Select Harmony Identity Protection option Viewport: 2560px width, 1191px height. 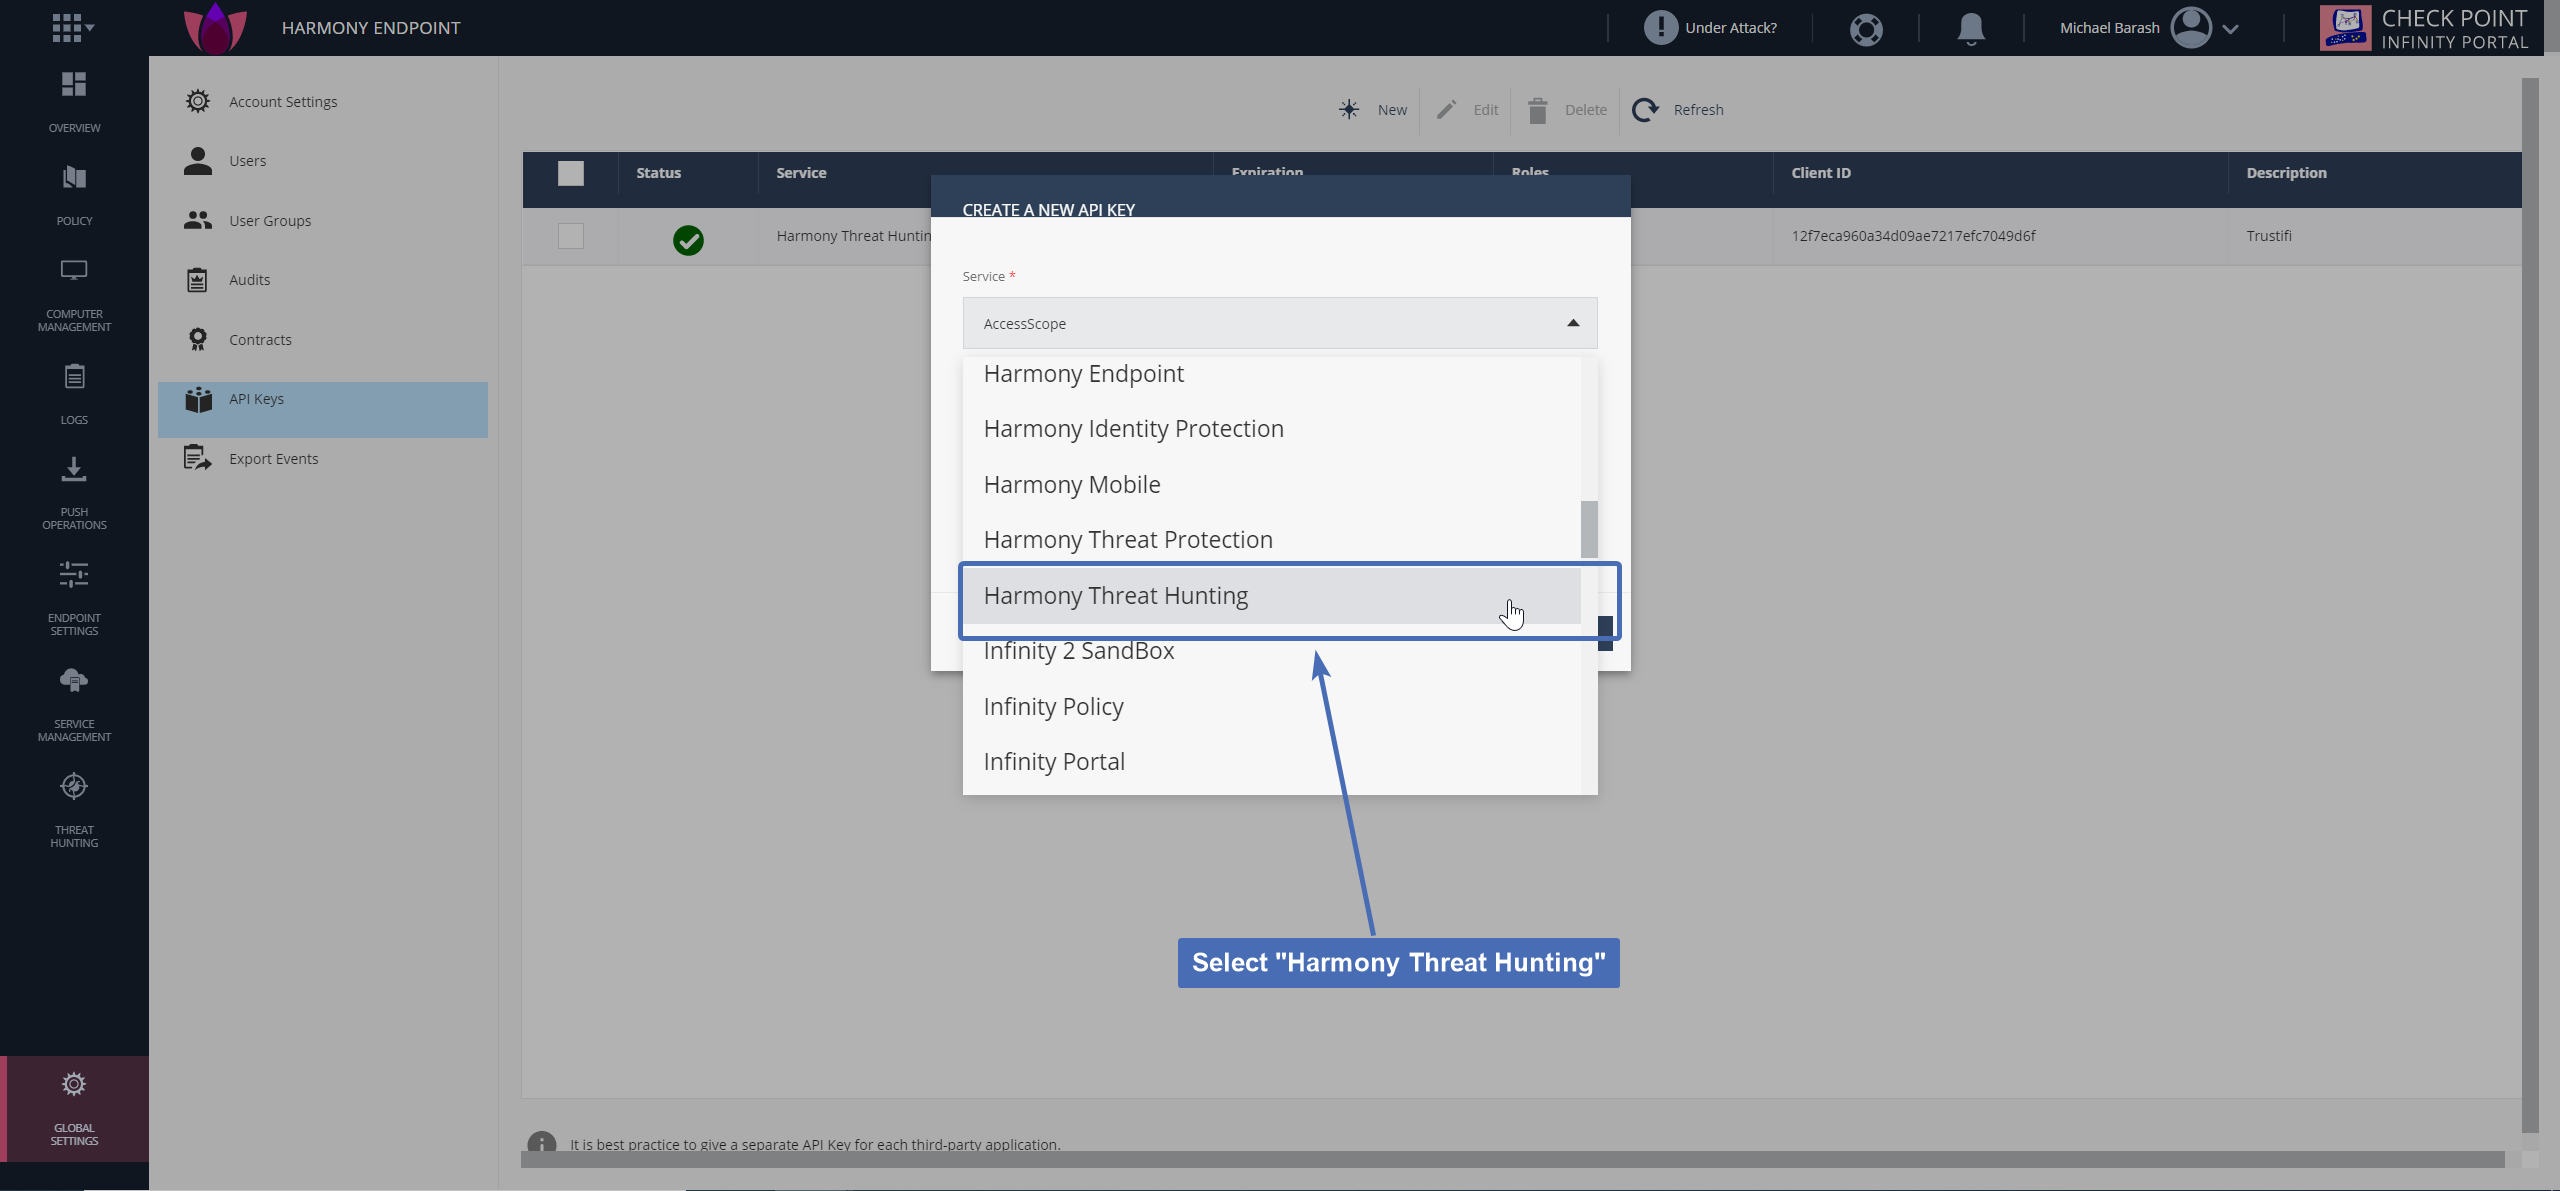tap(1271, 429)
